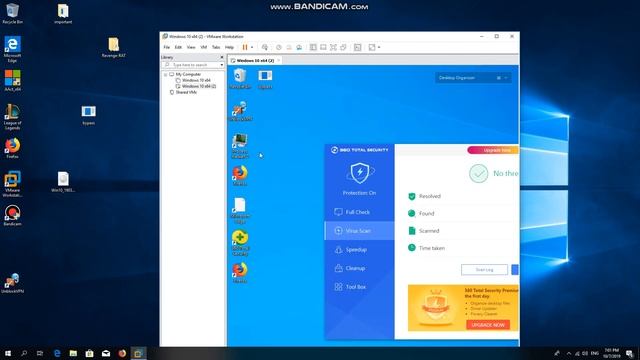640x360 pixels.
Task: Select the Firefox shortcut on host desktop
Action: tap(12, 148)
